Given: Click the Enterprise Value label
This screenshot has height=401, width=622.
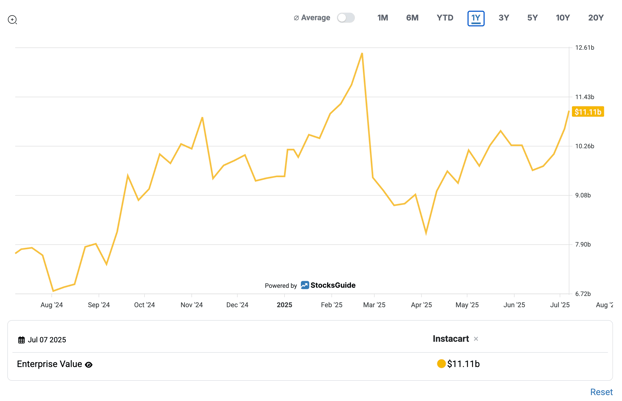Looking at the screenshot, I should tap(49, 364).
